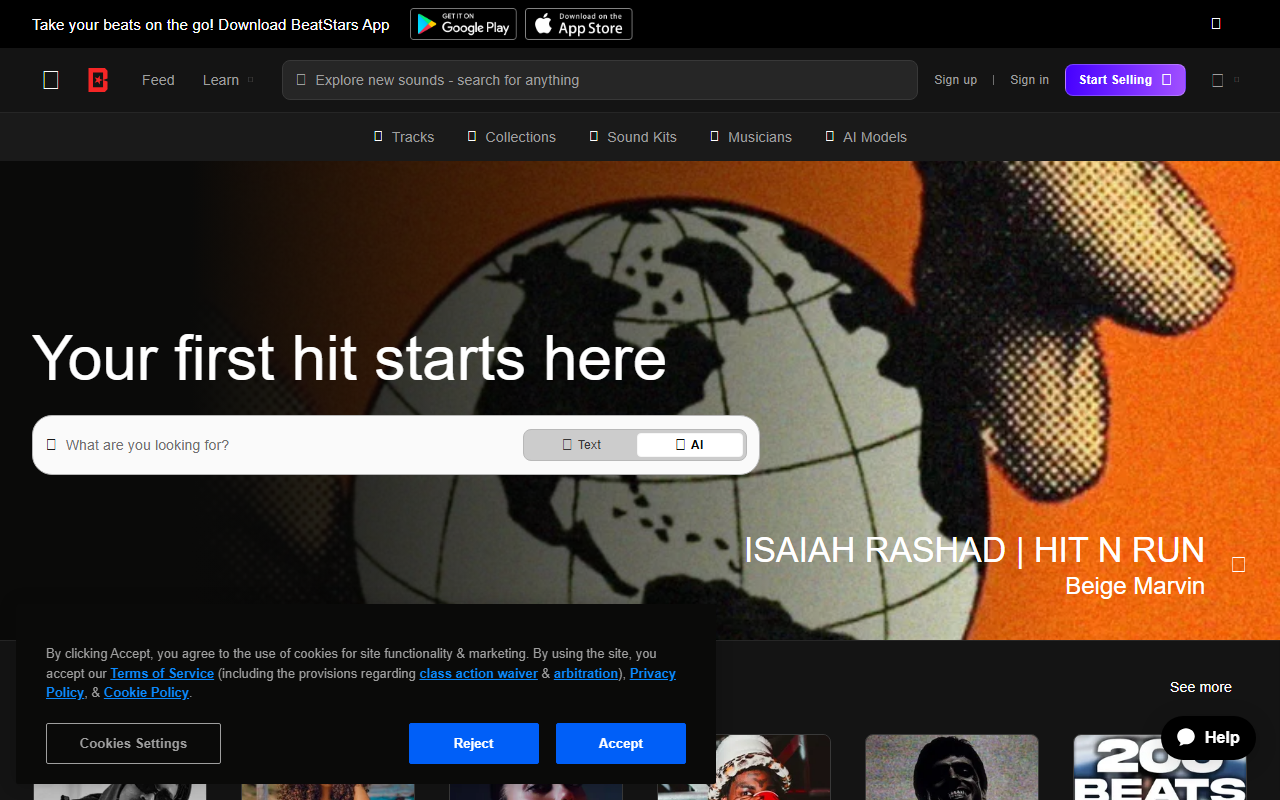Play the featured hero track icon
The image size is (1280, 800).
click(1238, 565)
